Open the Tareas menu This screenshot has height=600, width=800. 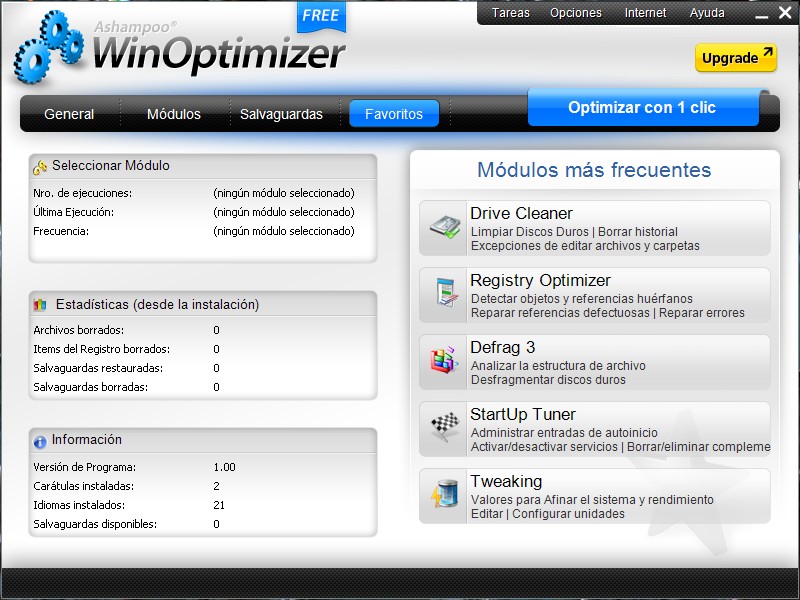click(x=511, y=13)
